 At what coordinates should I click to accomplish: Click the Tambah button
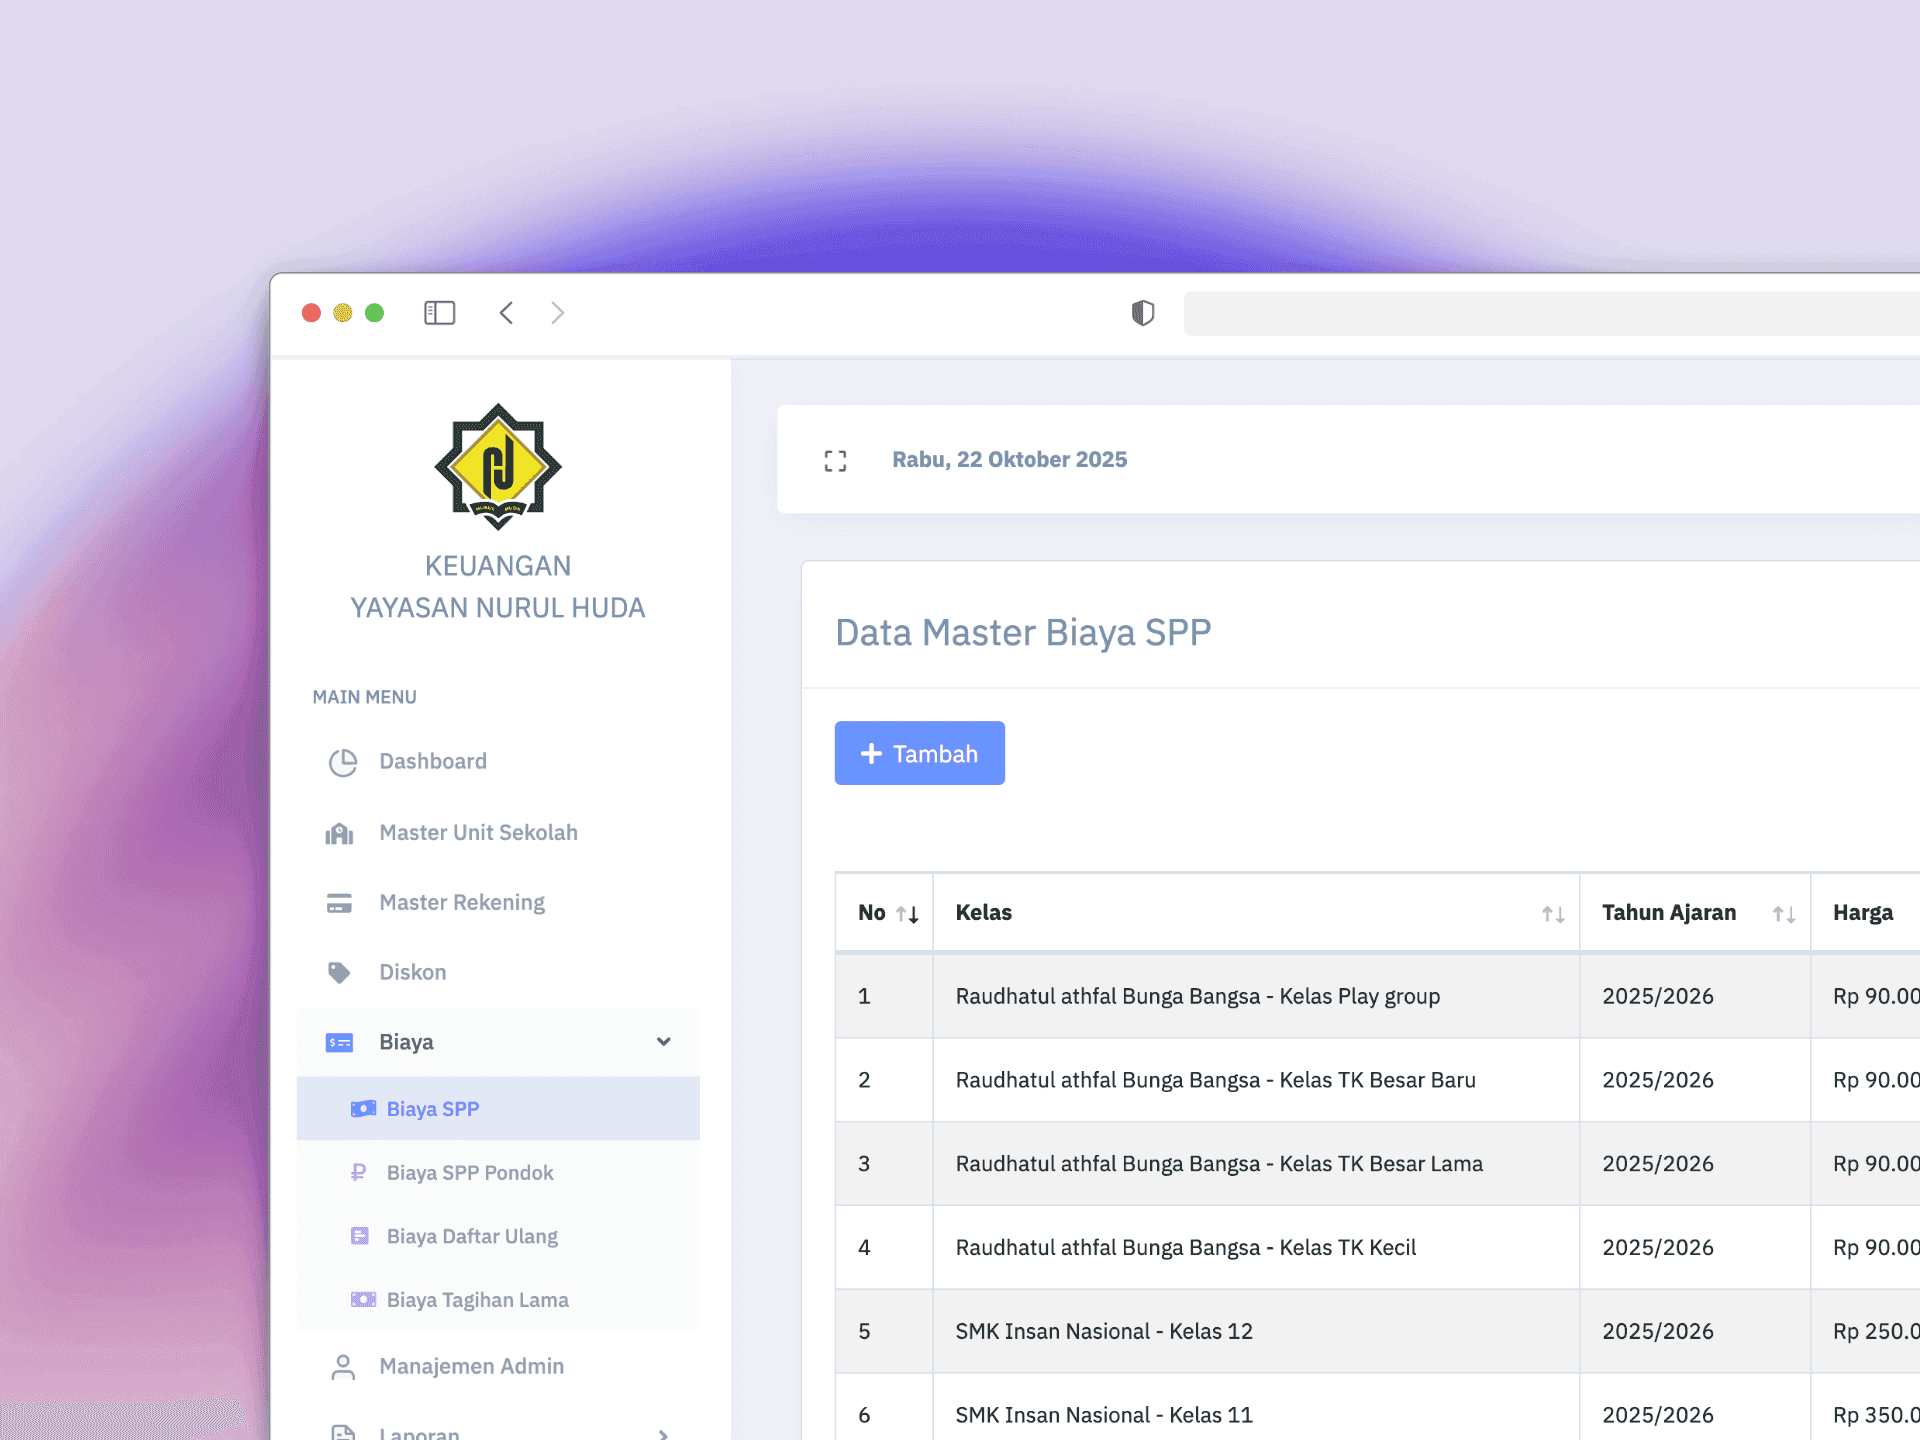920,753
